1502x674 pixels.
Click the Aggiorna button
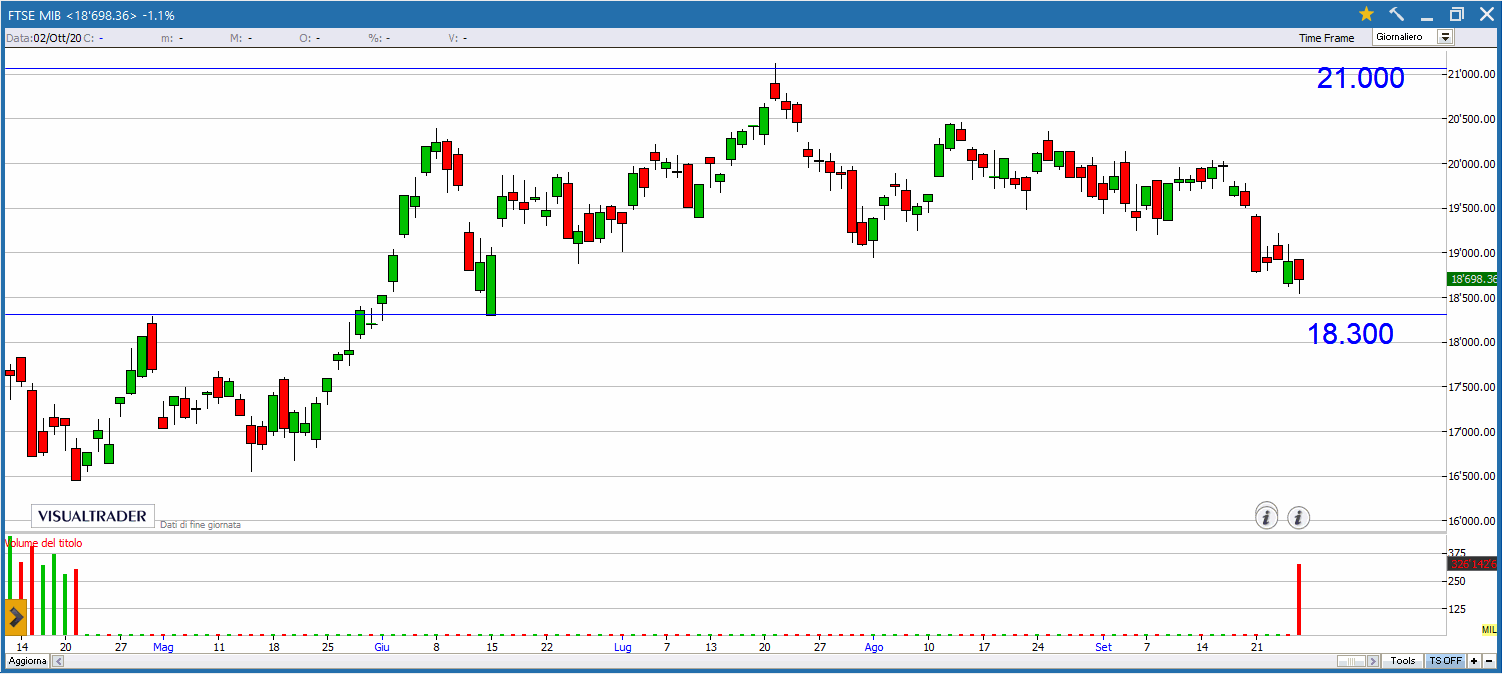pyautogui.click(x=27, y=661)
